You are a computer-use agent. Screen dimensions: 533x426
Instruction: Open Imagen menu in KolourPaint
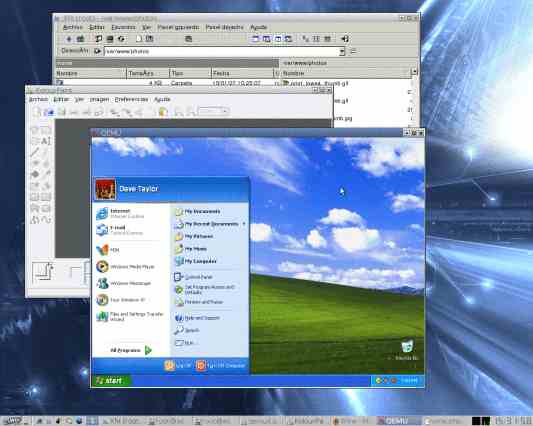pyautogui.click(x=99, y=99)
